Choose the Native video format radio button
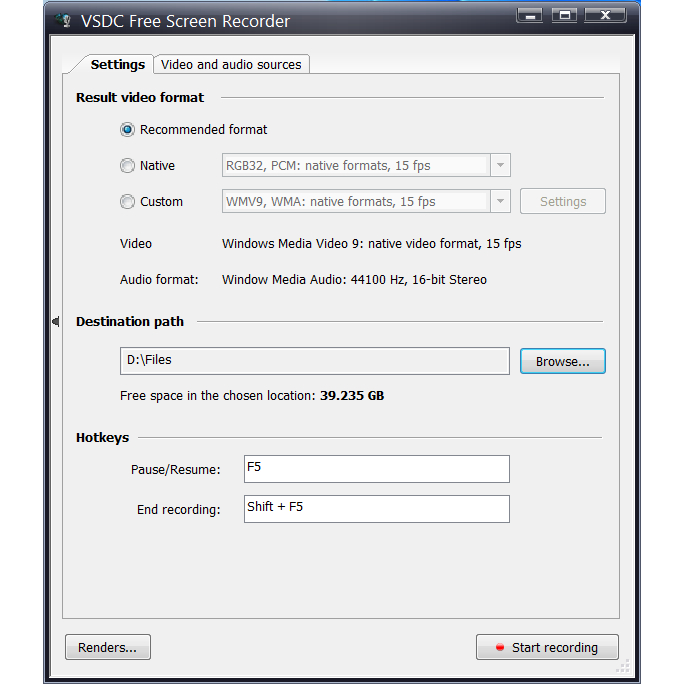The width and height of the screenshot is (684, 684). pyautogui.click(x=127, y=166)
